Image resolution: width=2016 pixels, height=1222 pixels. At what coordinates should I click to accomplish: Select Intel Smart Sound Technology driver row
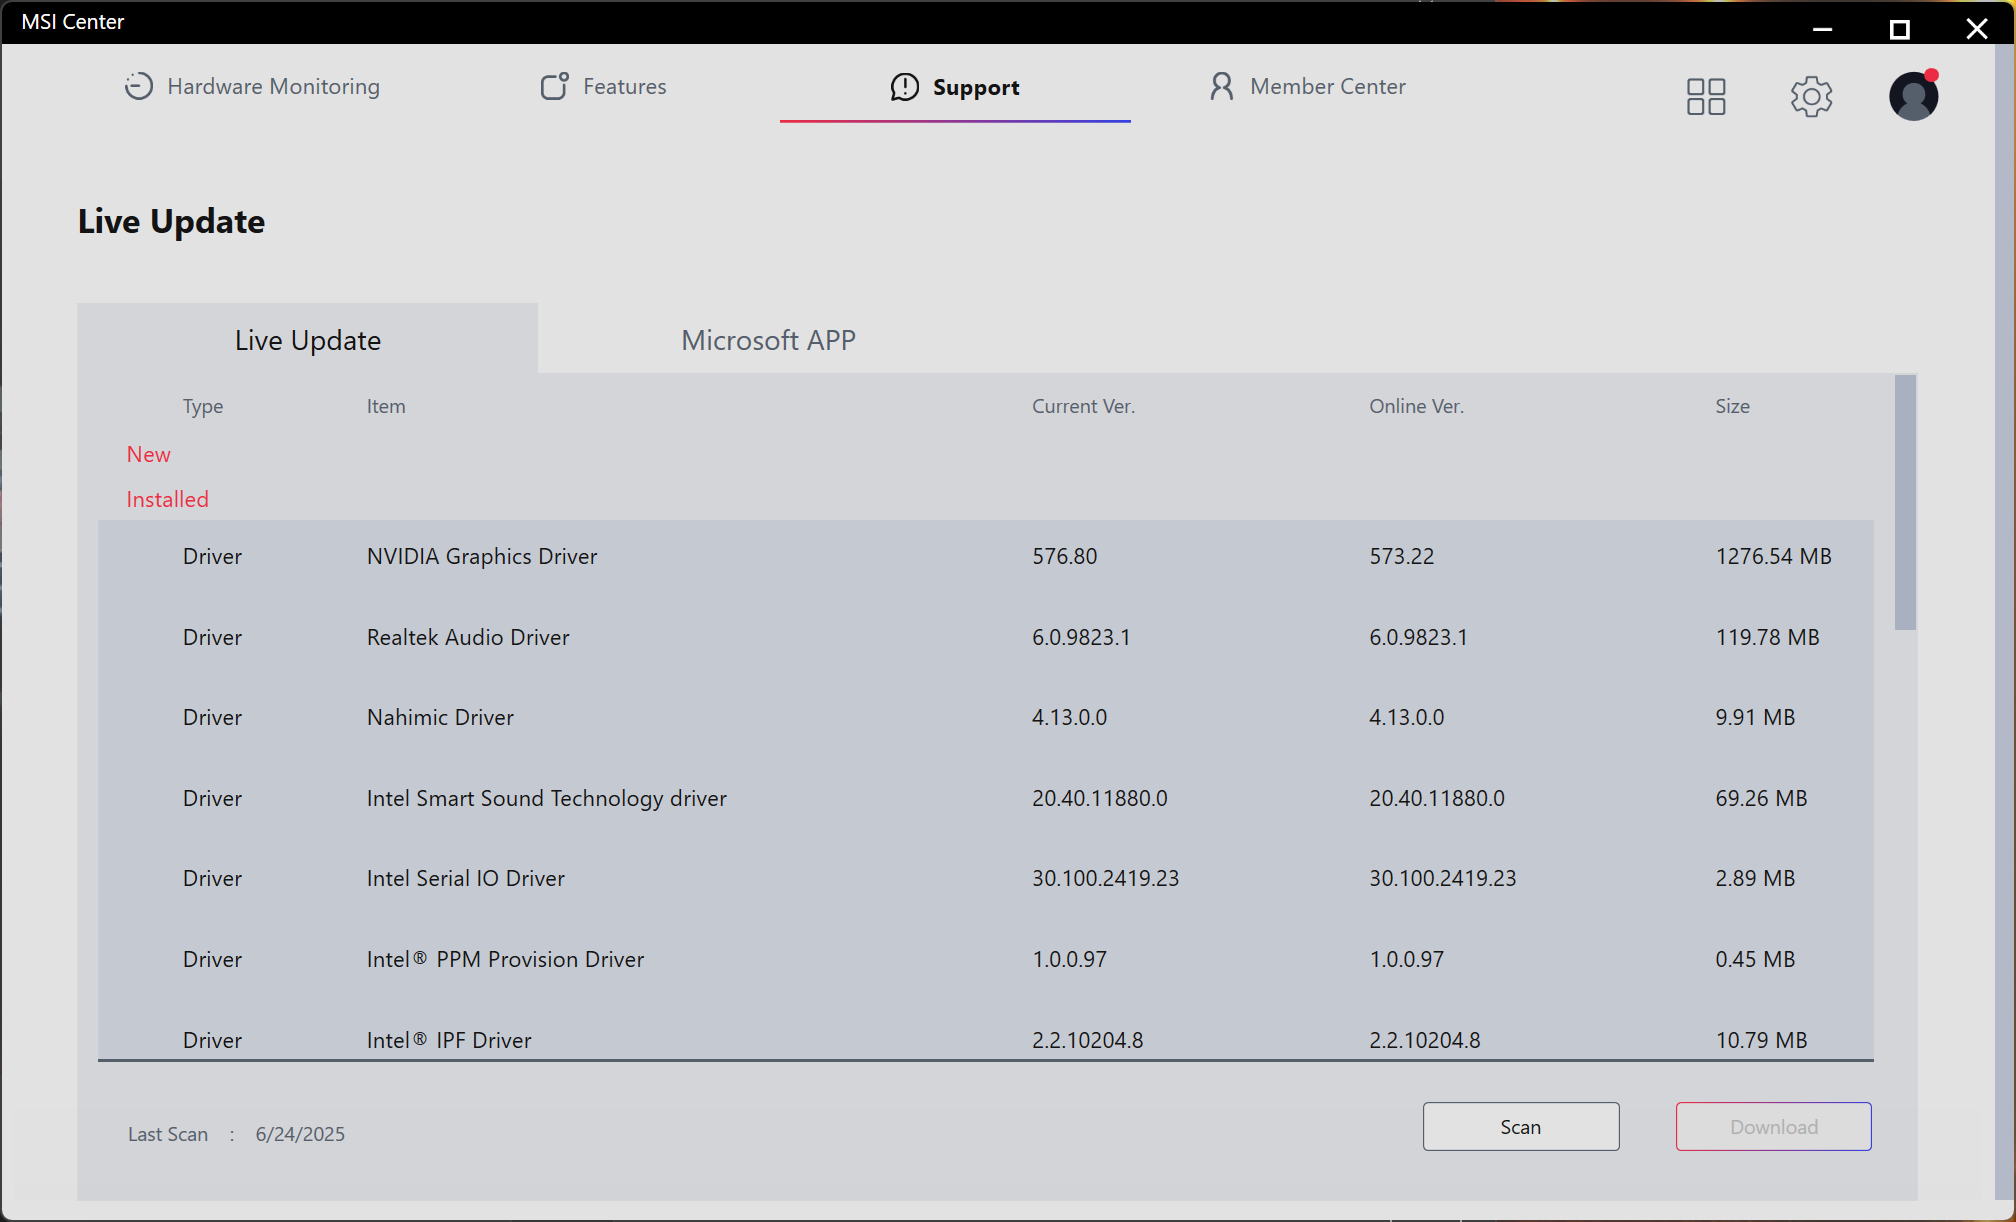tap(985, 799)
